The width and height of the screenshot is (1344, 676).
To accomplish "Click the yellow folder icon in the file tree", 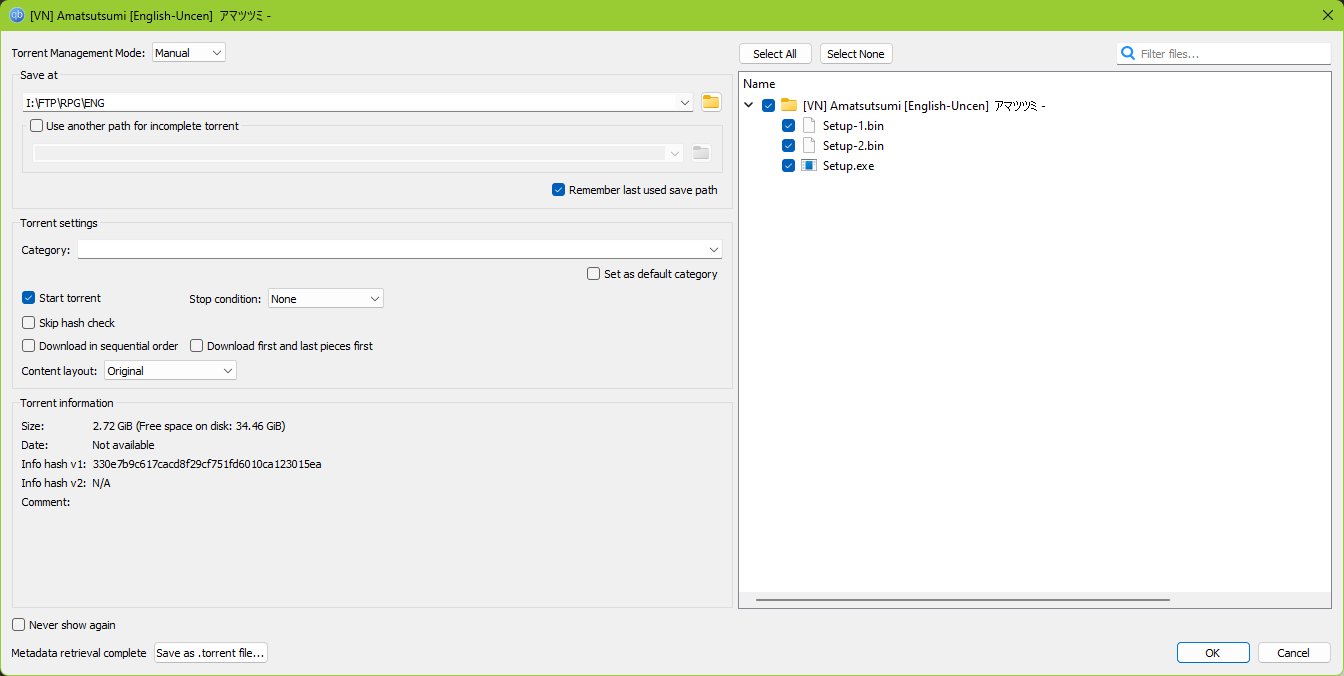I will (x=789, y=106).
